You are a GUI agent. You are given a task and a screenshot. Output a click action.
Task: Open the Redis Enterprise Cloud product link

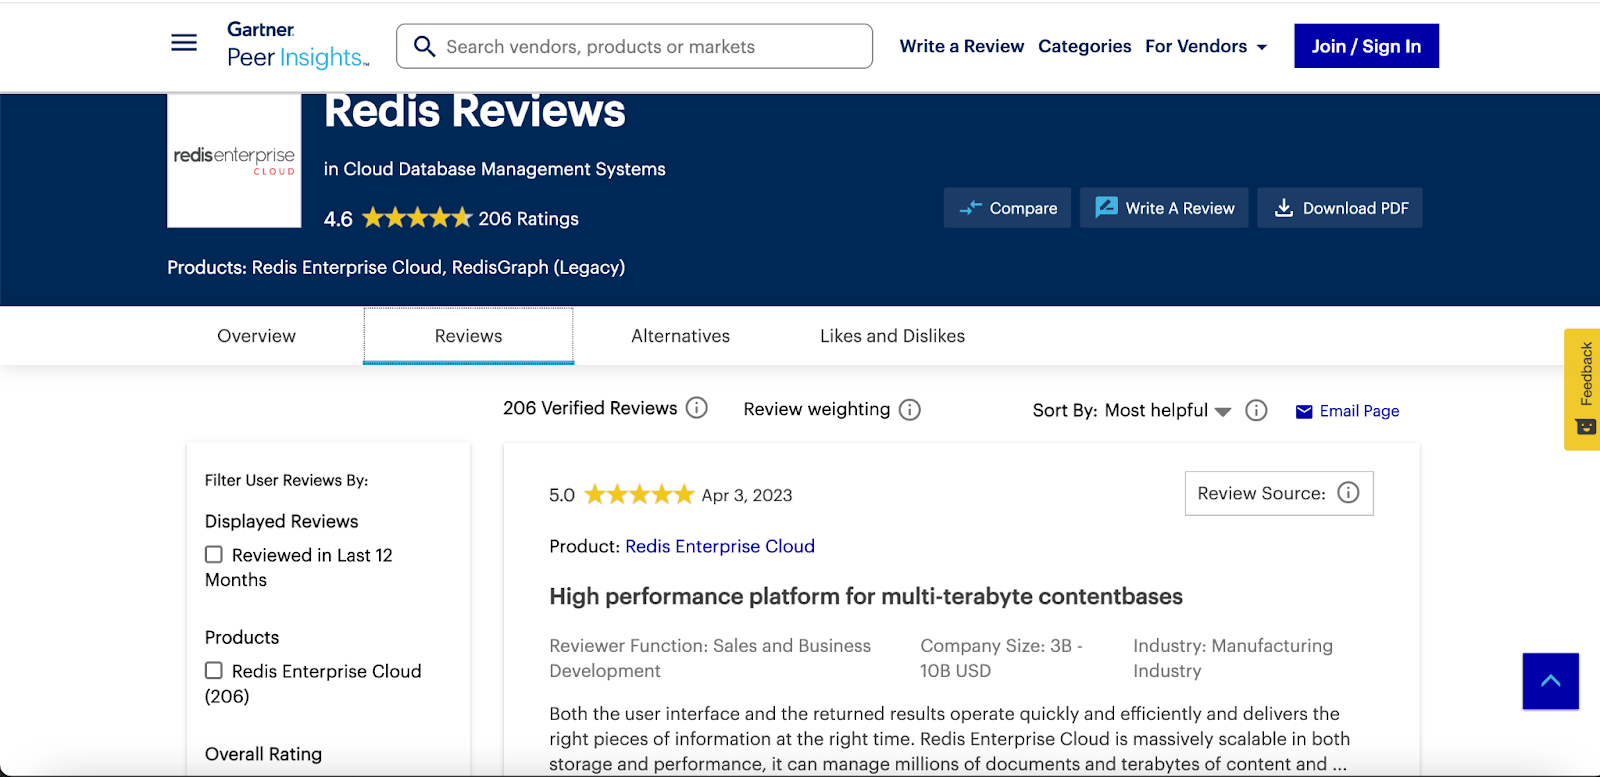click(720, 546)
